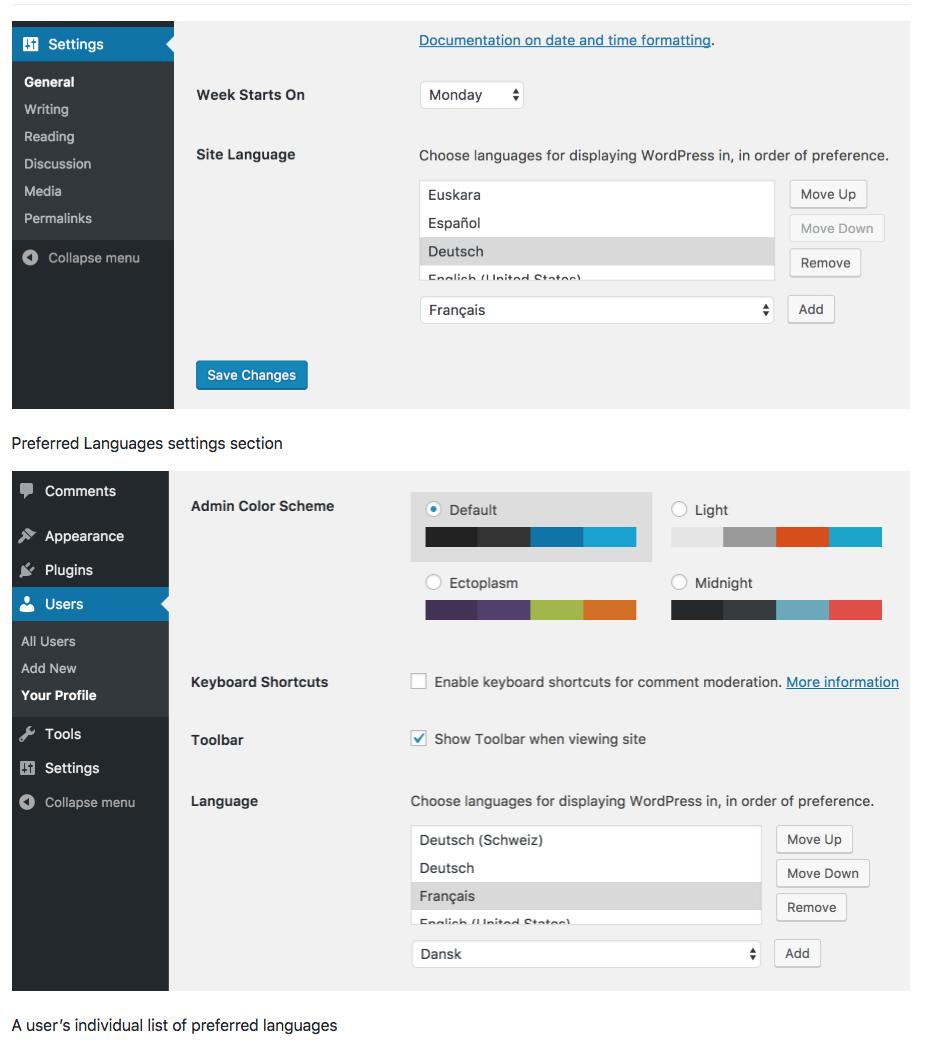Click the Collapse menu arrow icon under Permalinks
This screenshot has width=940, height=1047.
pos(30,258)
